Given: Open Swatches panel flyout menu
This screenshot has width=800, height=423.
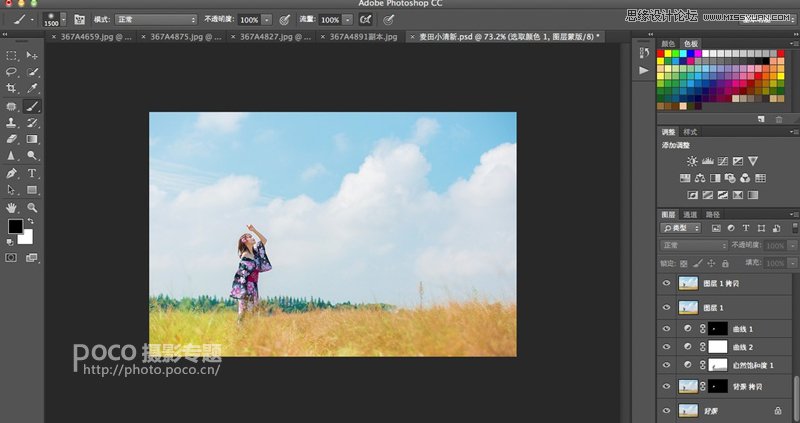Looking at the screenshot, I should click(792, 44).
